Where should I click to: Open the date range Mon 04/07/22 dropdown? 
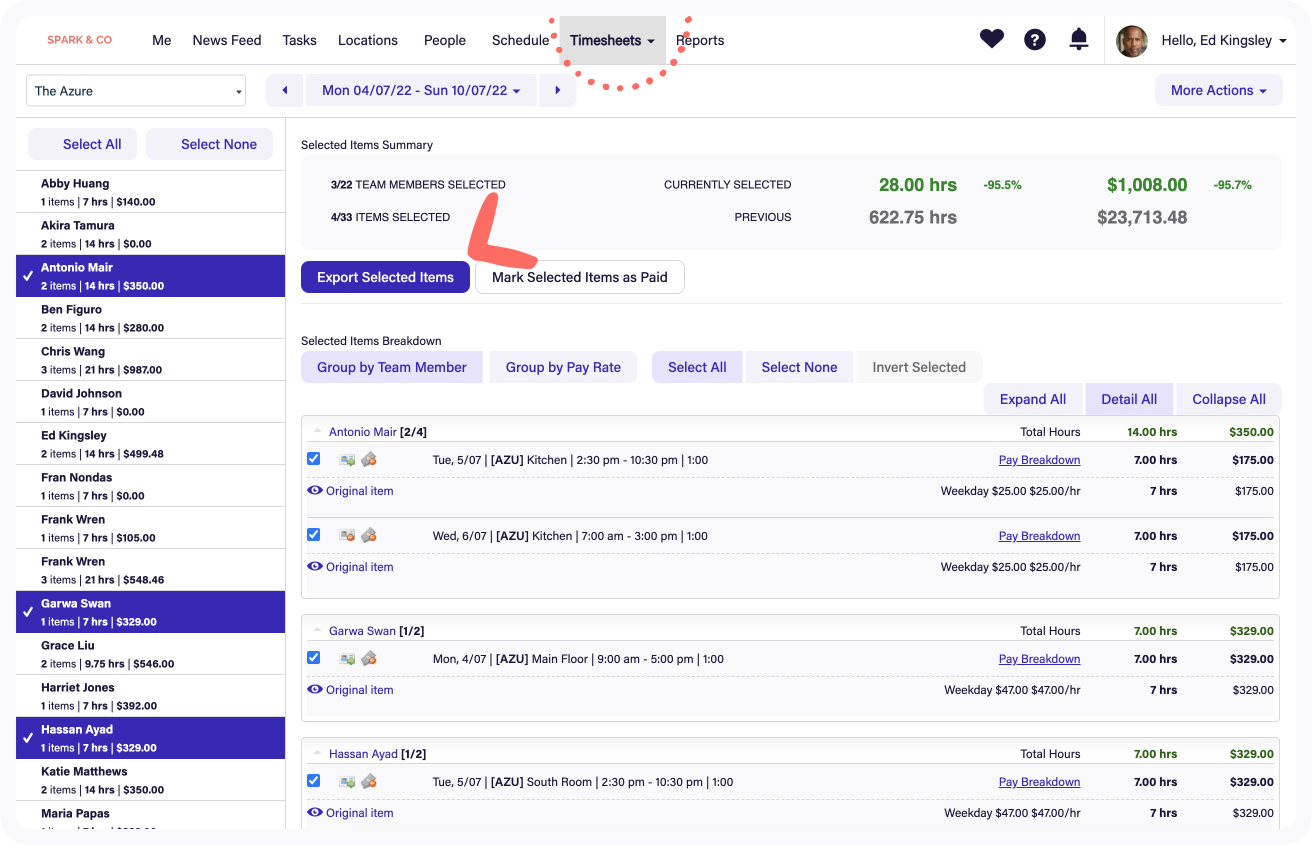(x=421, y=90)
